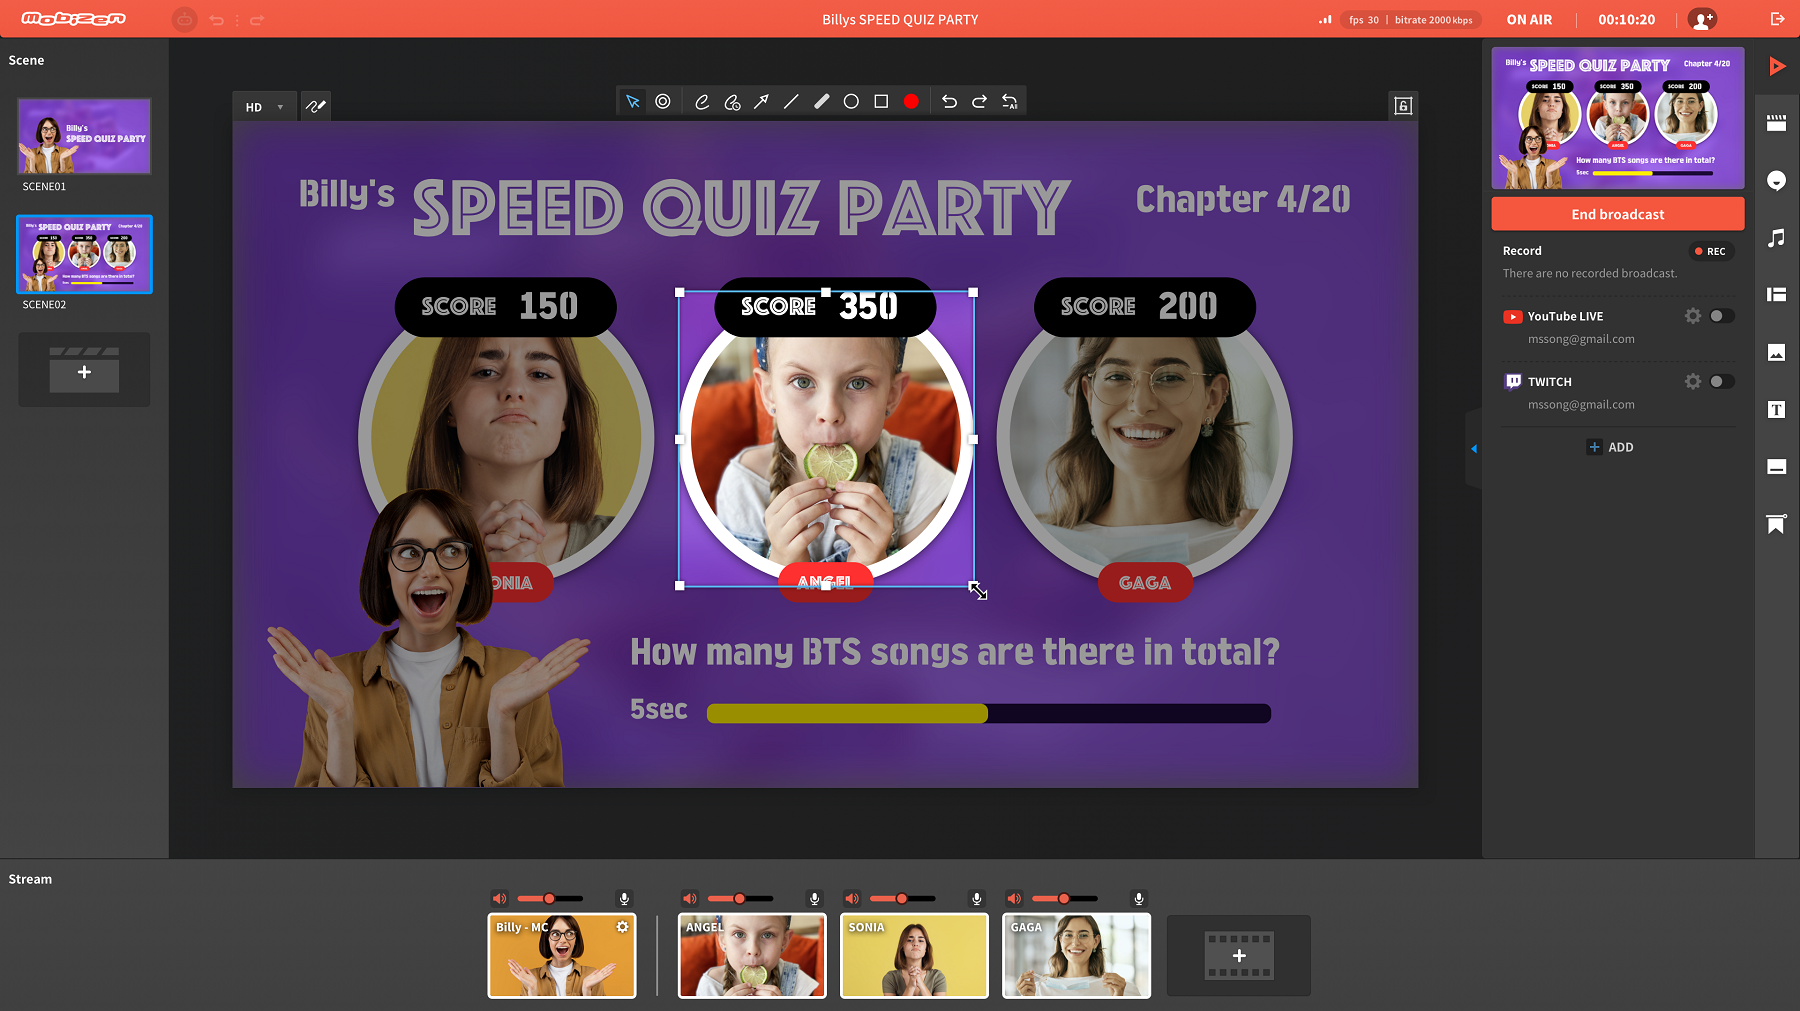This screenshot has height=1011, width=1800.
Task: Click ADD streaming platform
Action: point(1610,447)
